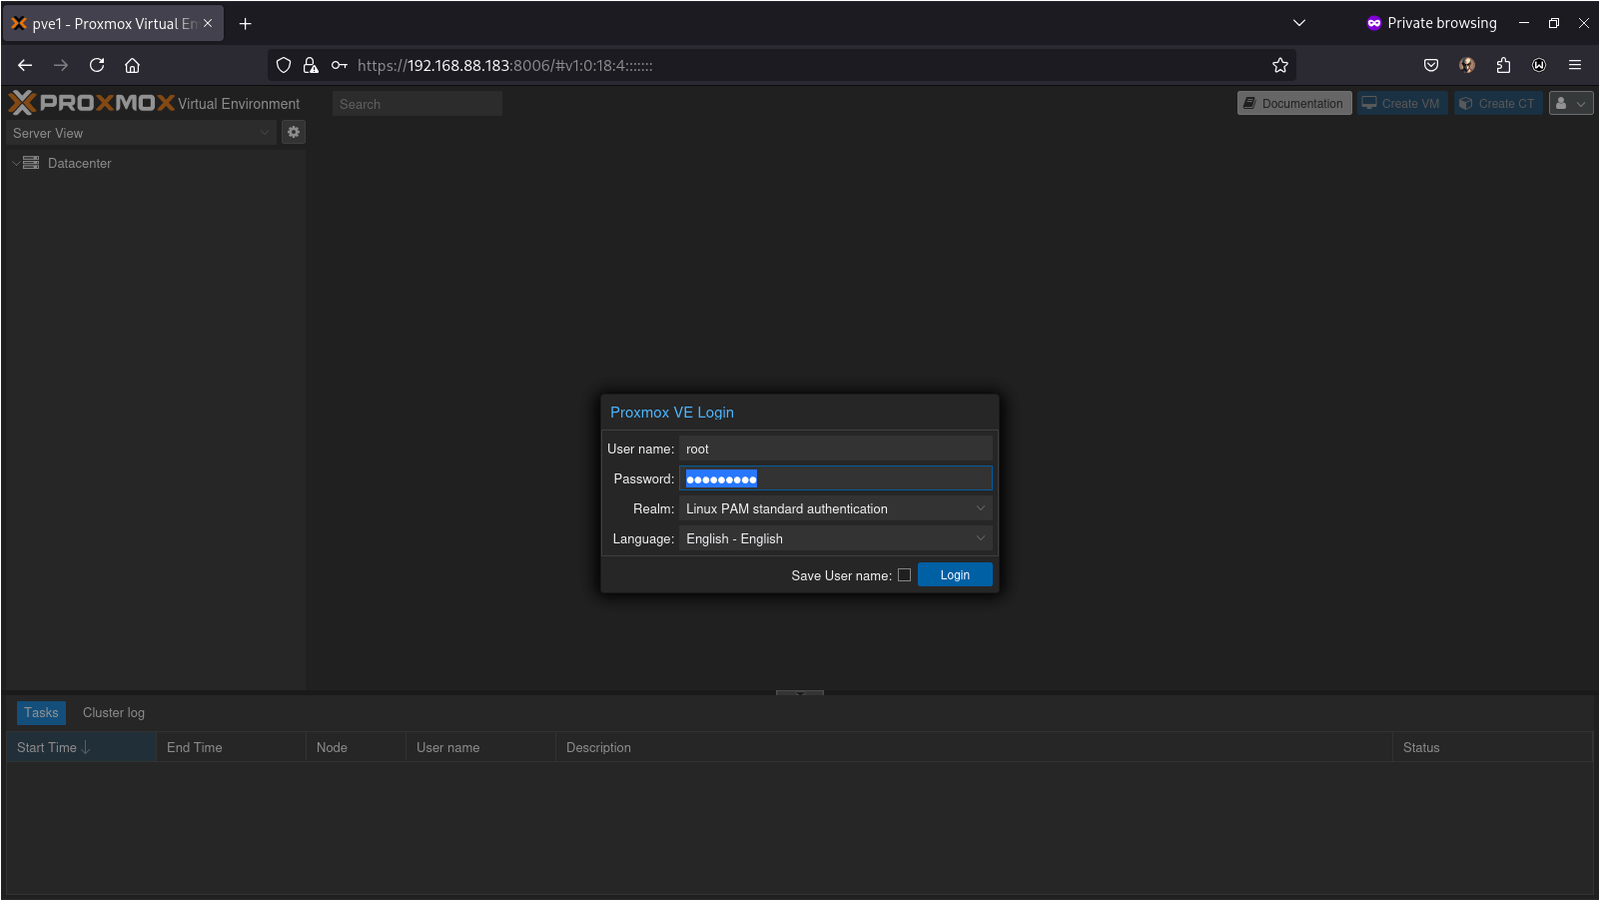Click the Create VM button
This screenshot has height=901, width=1600.
click(1402, 103)
